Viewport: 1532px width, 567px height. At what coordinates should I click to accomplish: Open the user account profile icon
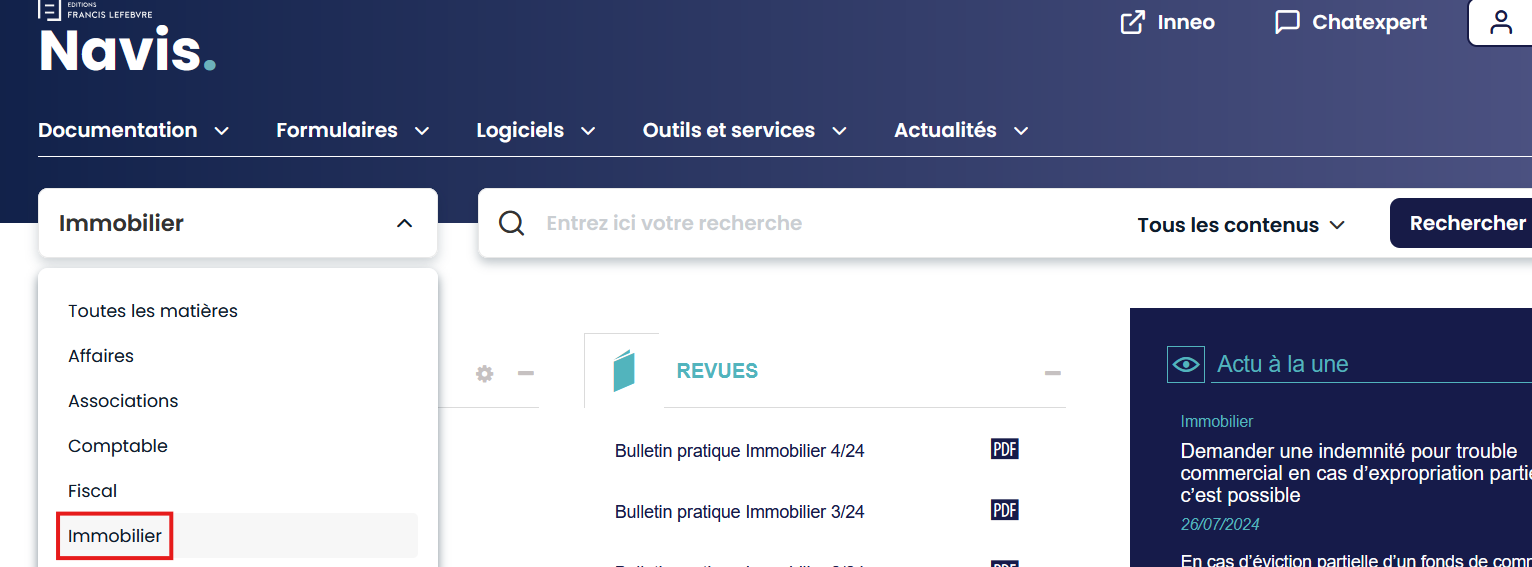click(x=1500, y=23)
